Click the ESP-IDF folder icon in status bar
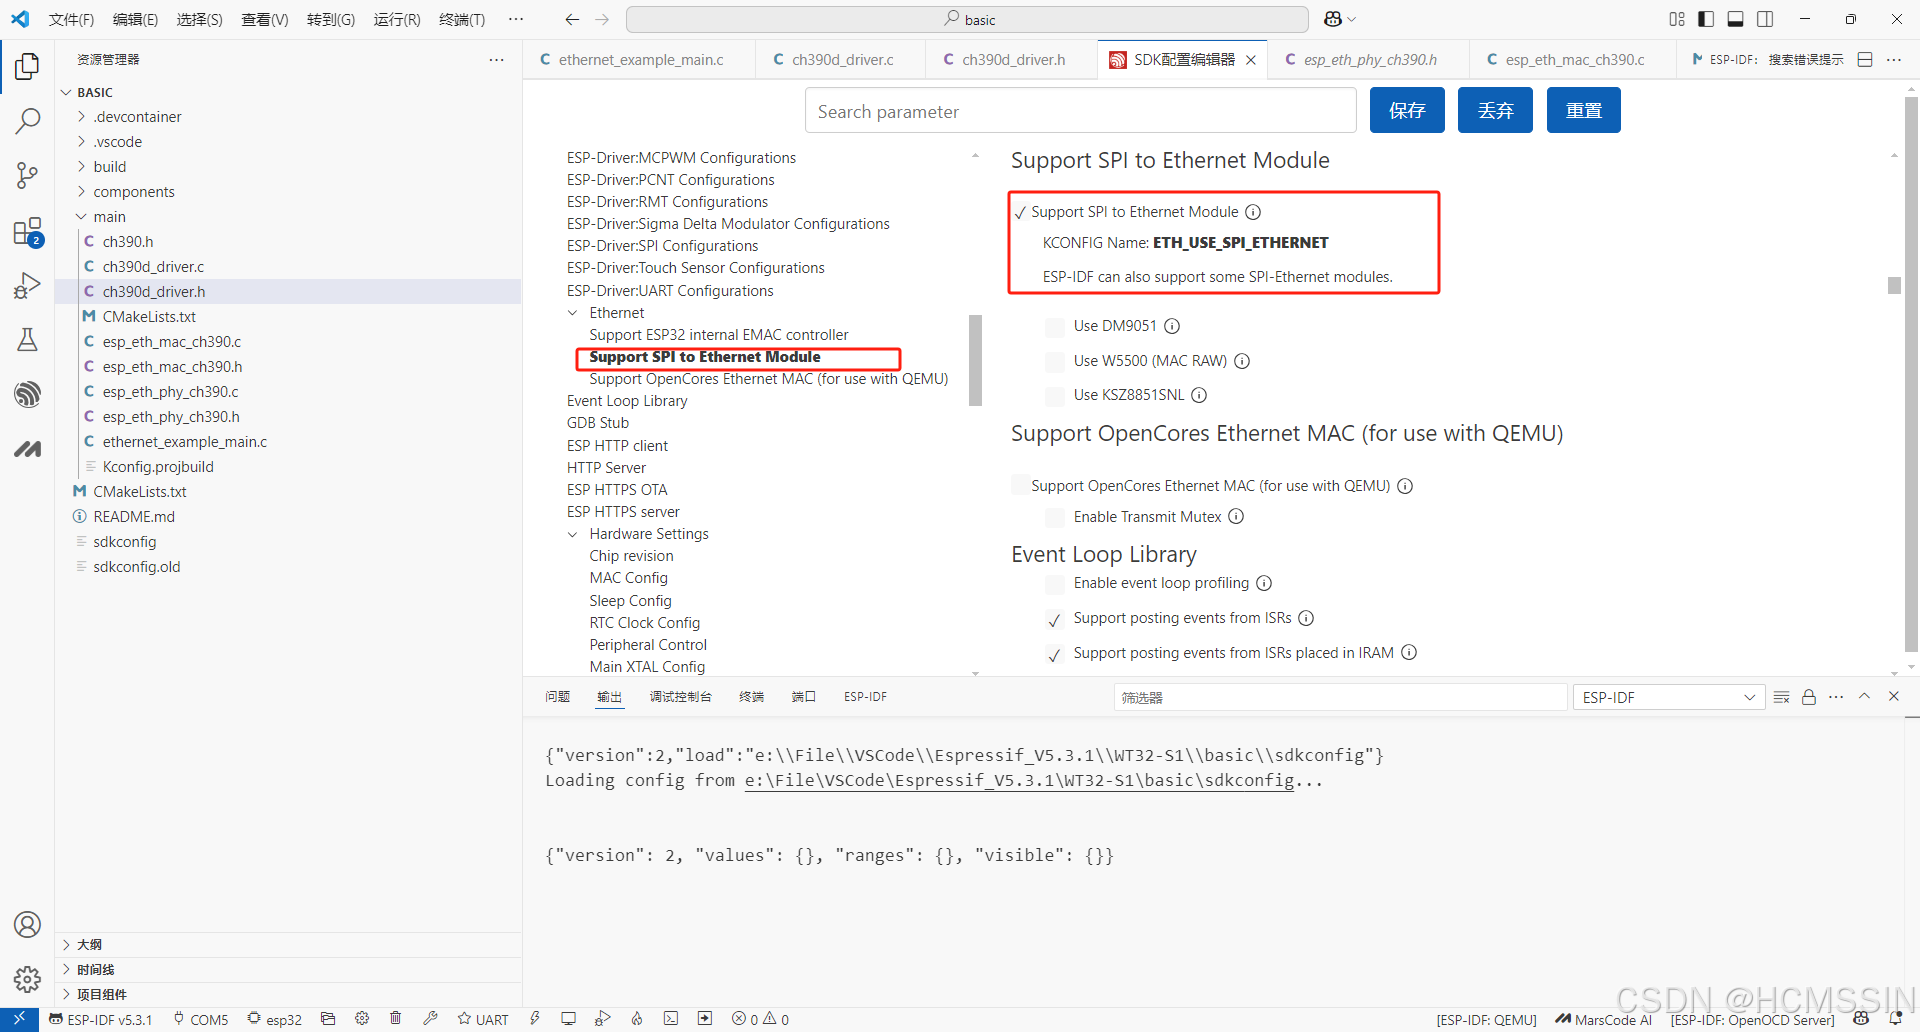Image resolution: width=1920 pixels, height=1032 pixels. click(328, 1019)
